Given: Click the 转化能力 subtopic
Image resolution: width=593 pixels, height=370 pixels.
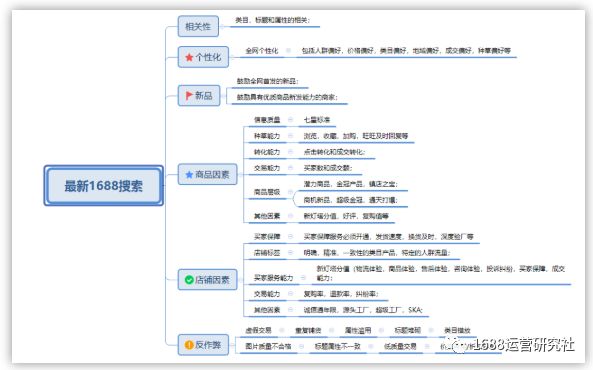Looking at the screenshot, I should [x=267, y=152].
